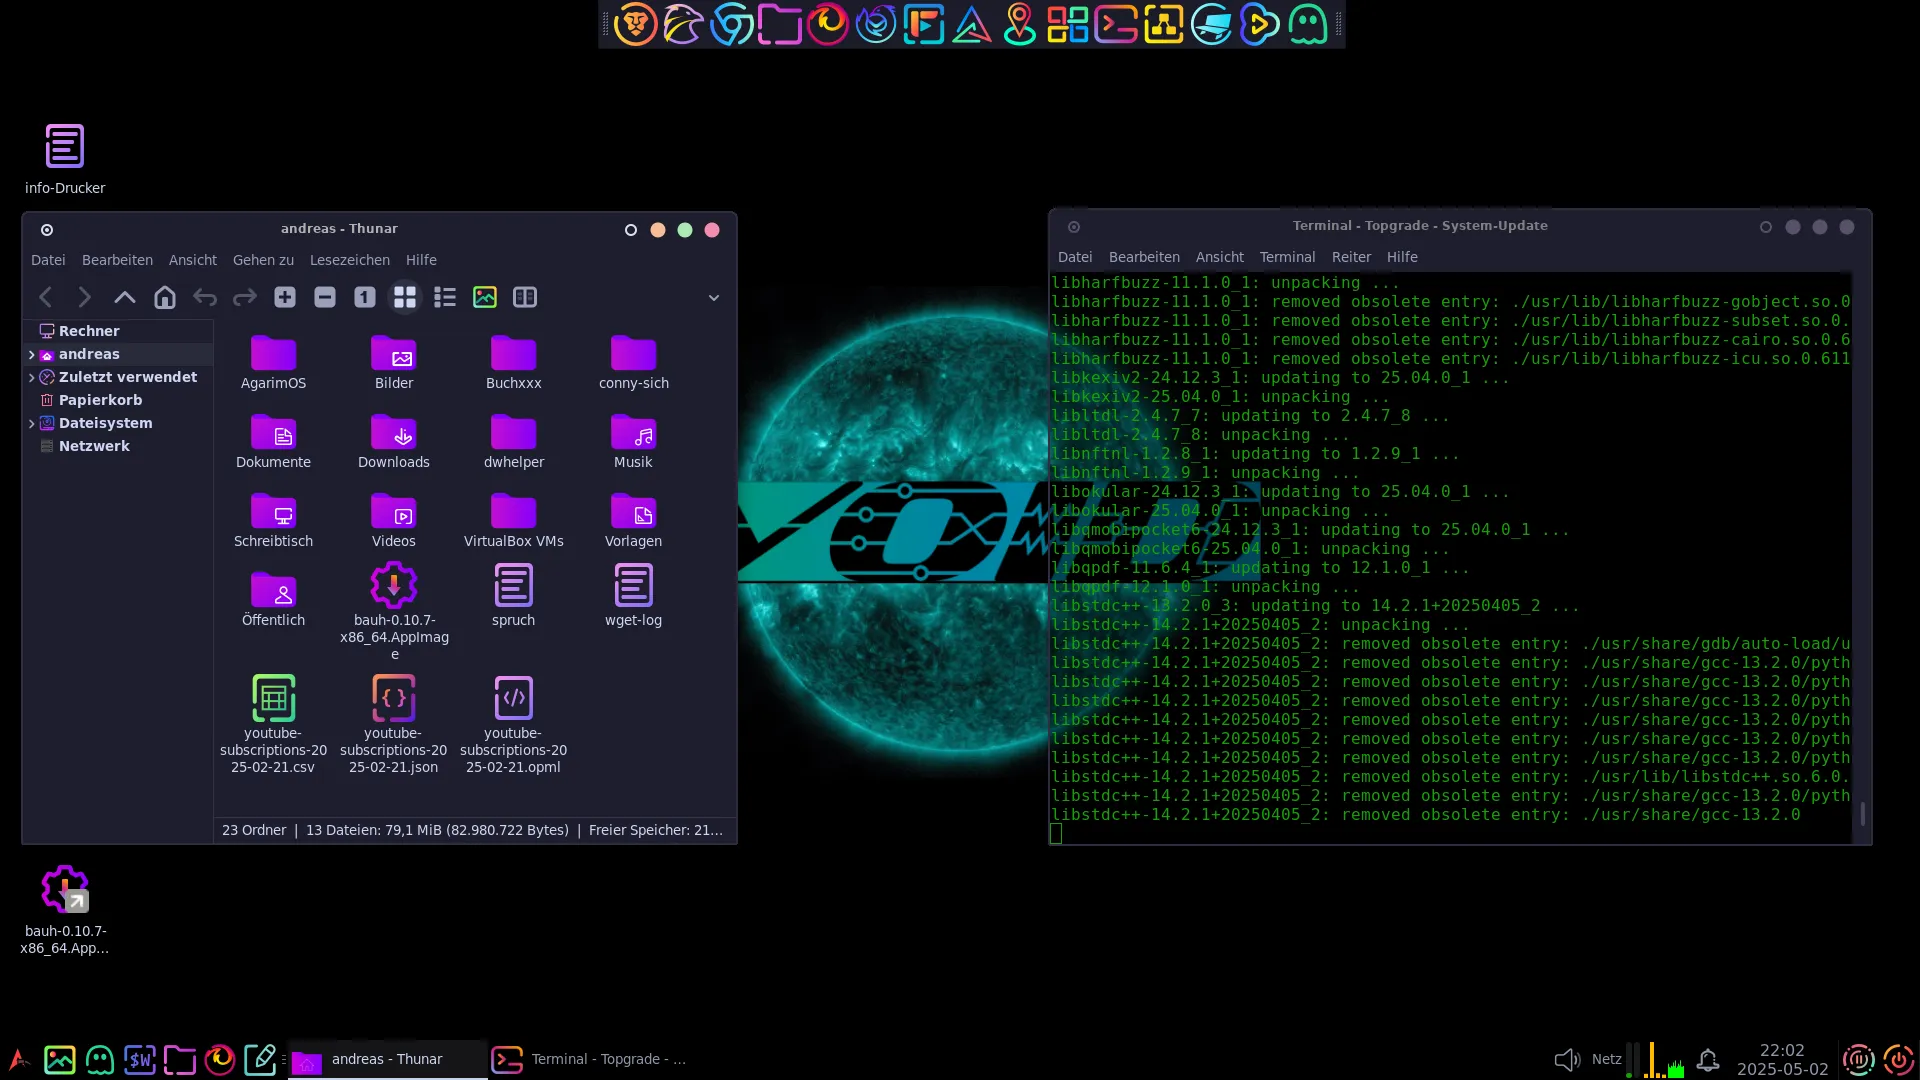Click the zoom out minus icon
The width and height of the screenshot is (1920, 1080).
(325, 297)
